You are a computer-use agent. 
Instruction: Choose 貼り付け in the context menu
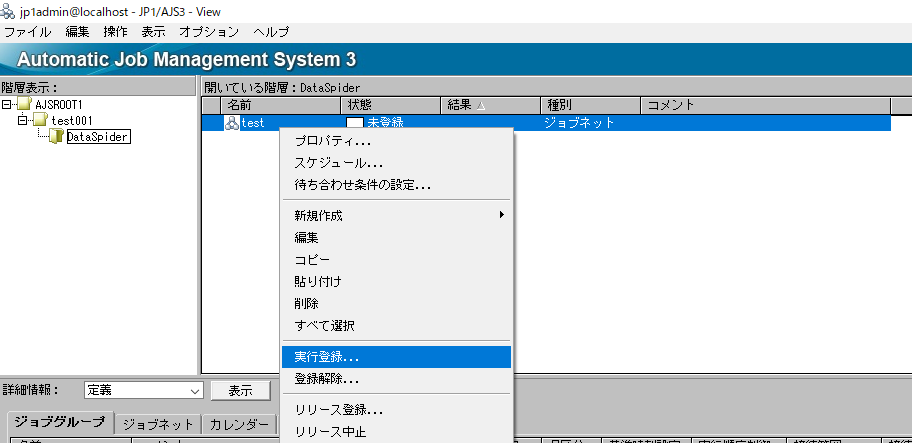(x=397, y=282)
